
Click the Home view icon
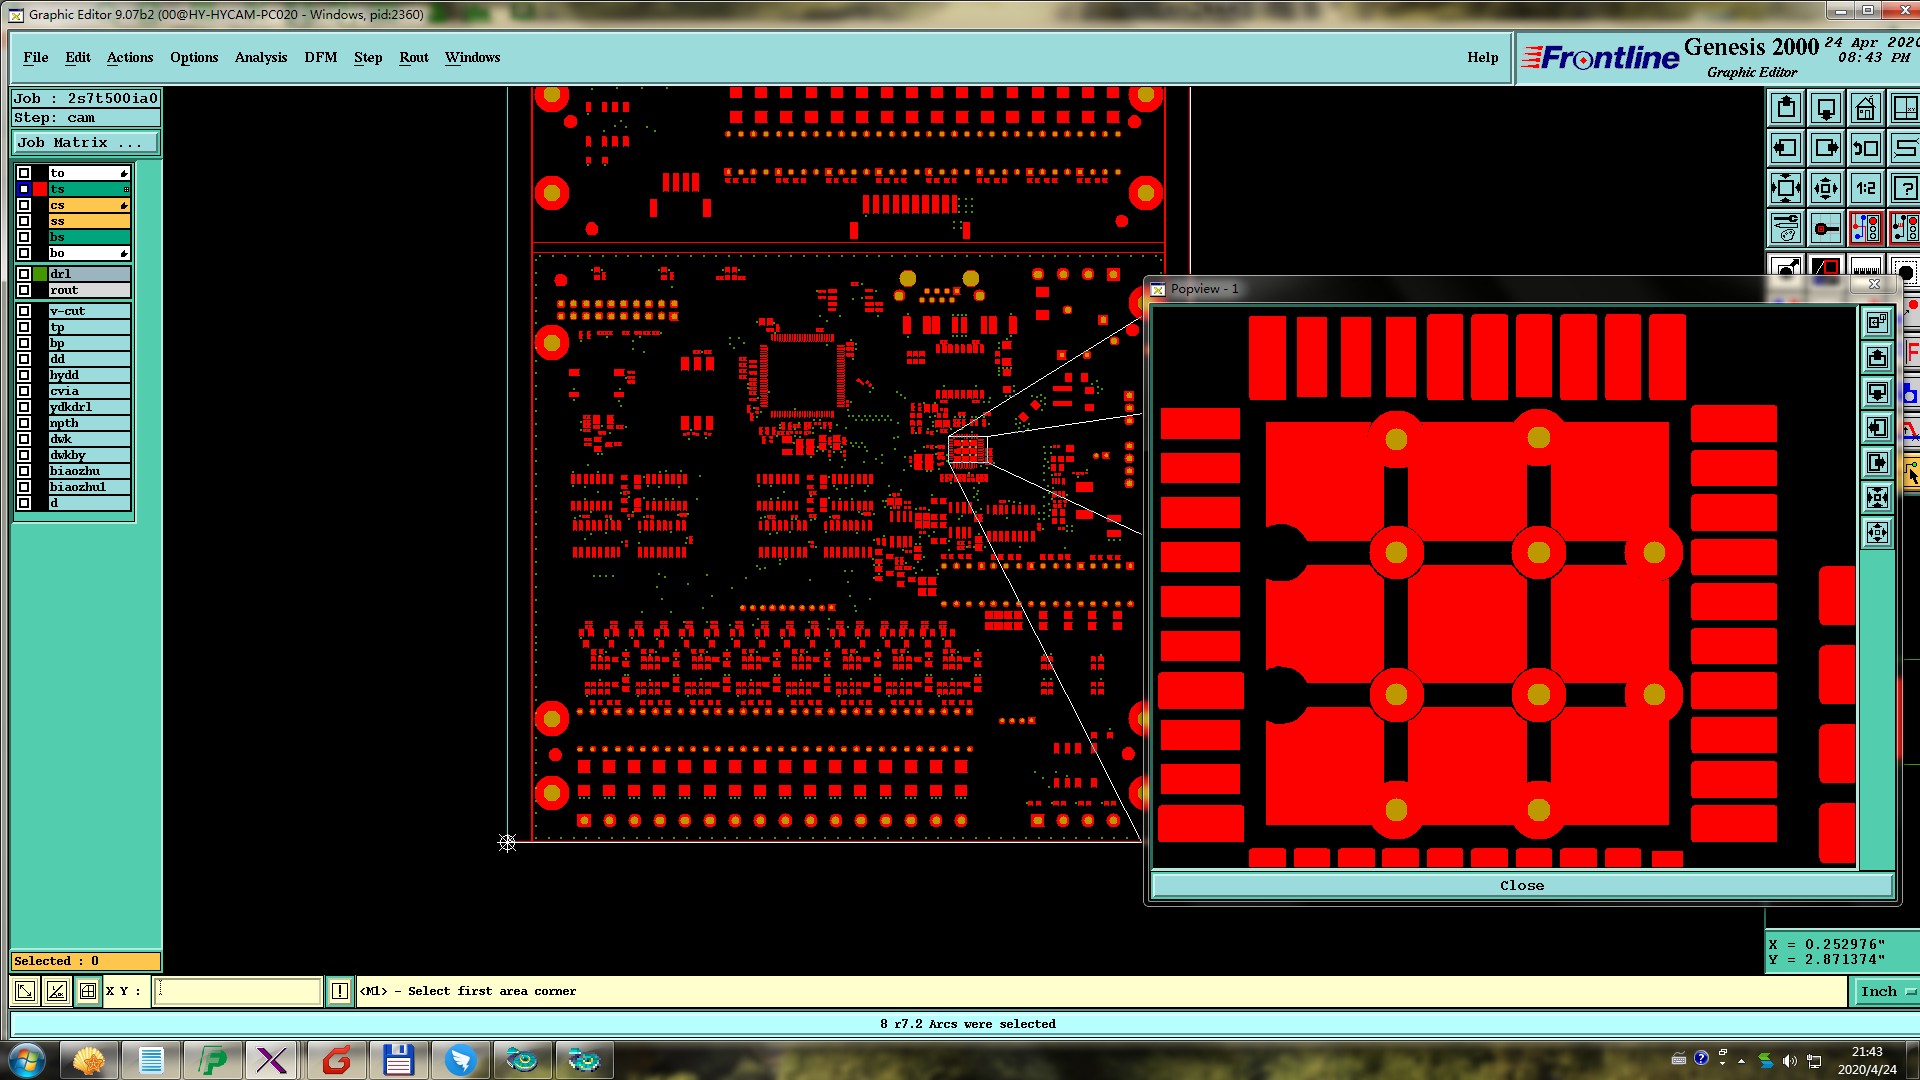pyautogui.click(x=1865, y=108)
